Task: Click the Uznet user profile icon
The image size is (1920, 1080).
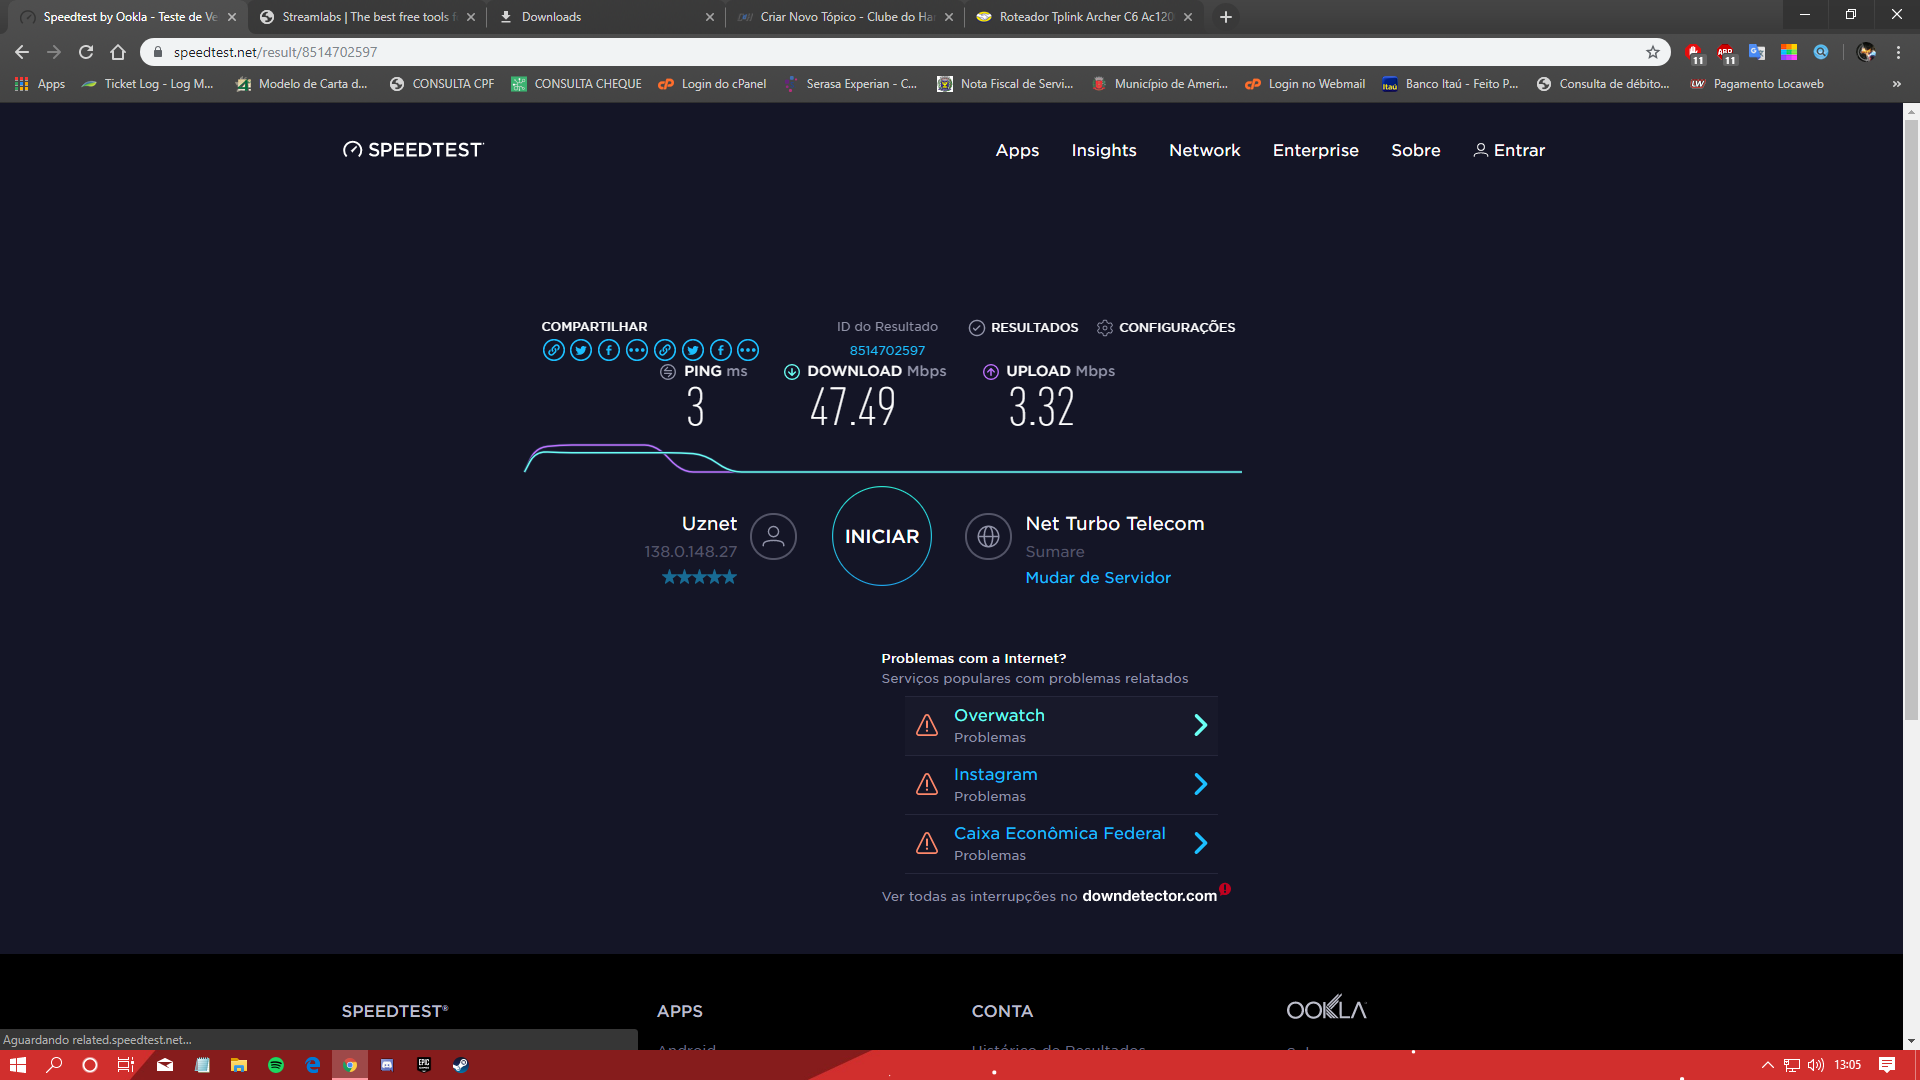Action: [773, 537]
